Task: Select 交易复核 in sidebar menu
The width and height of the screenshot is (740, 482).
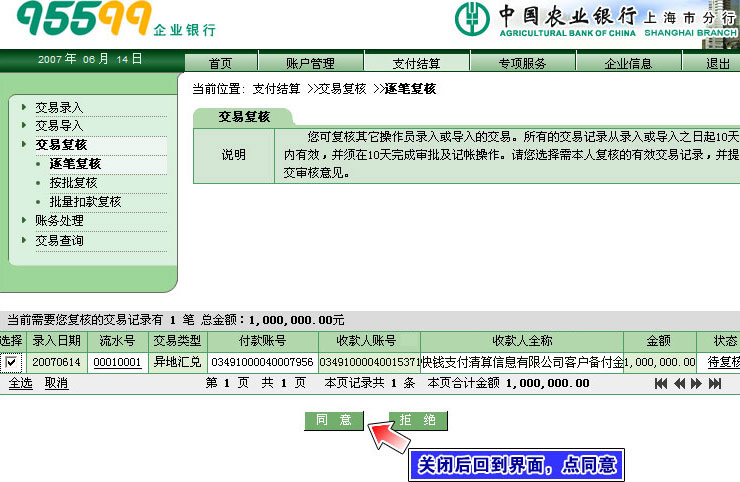Action: (61, 144)
